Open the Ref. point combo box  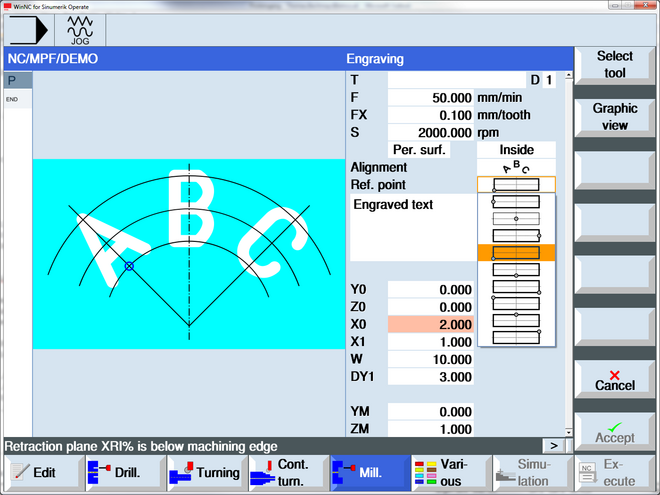point(515,184)
